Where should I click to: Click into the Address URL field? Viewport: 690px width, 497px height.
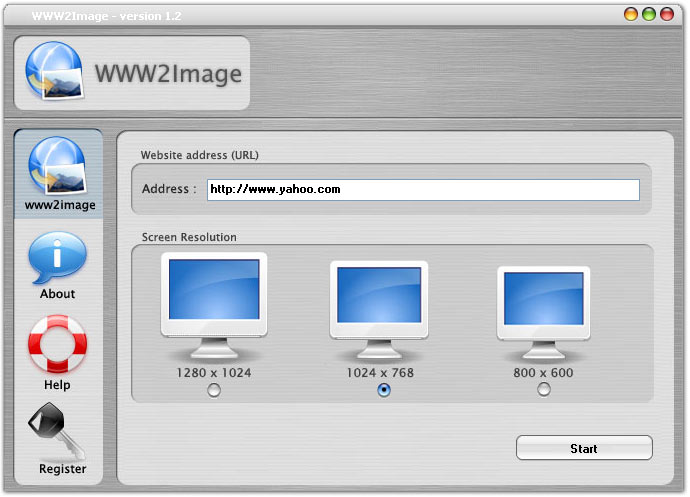click(423, 190)
